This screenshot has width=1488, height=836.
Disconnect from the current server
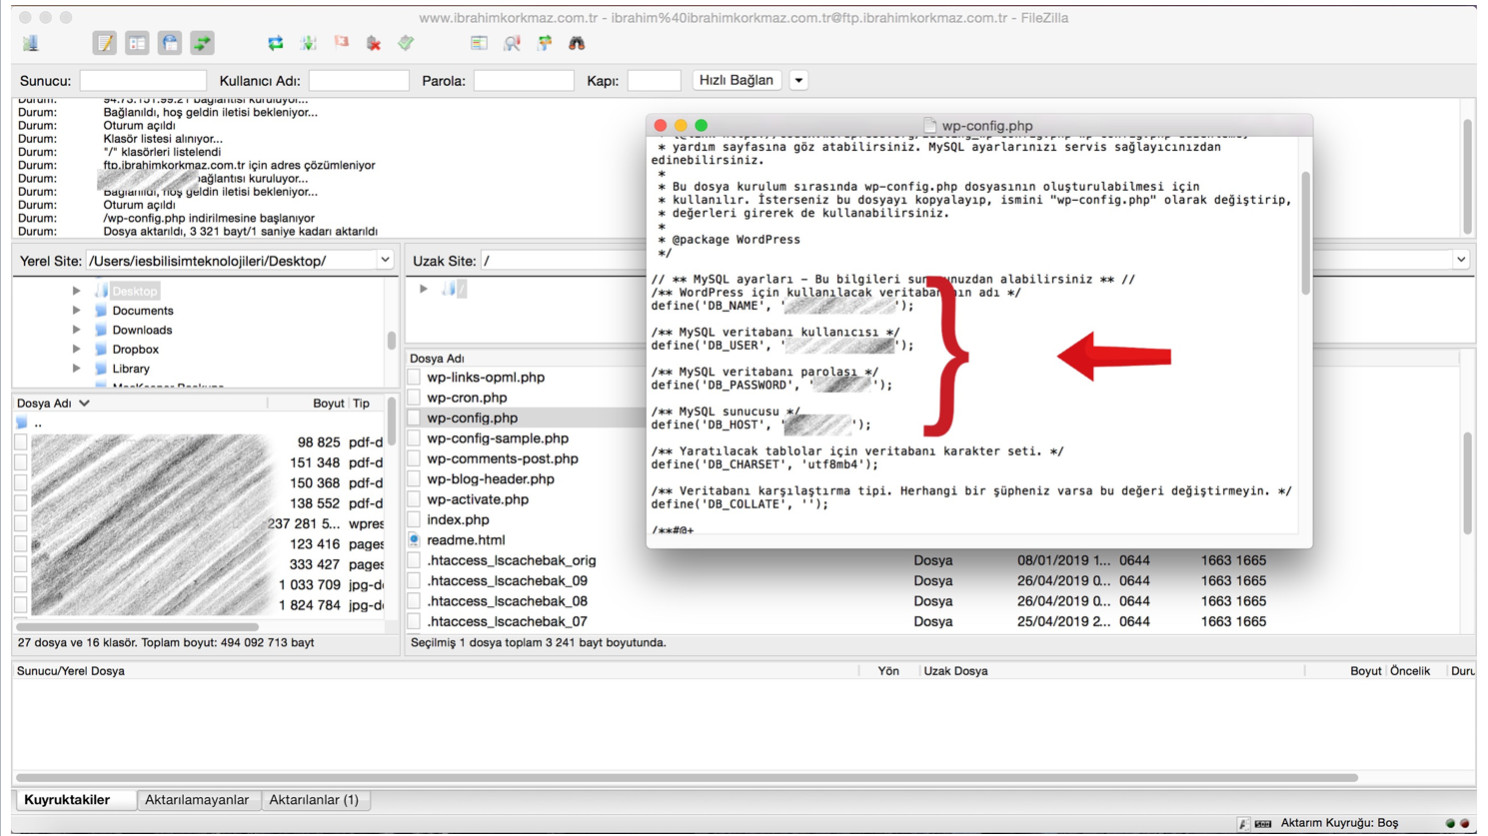coord(373,43)
